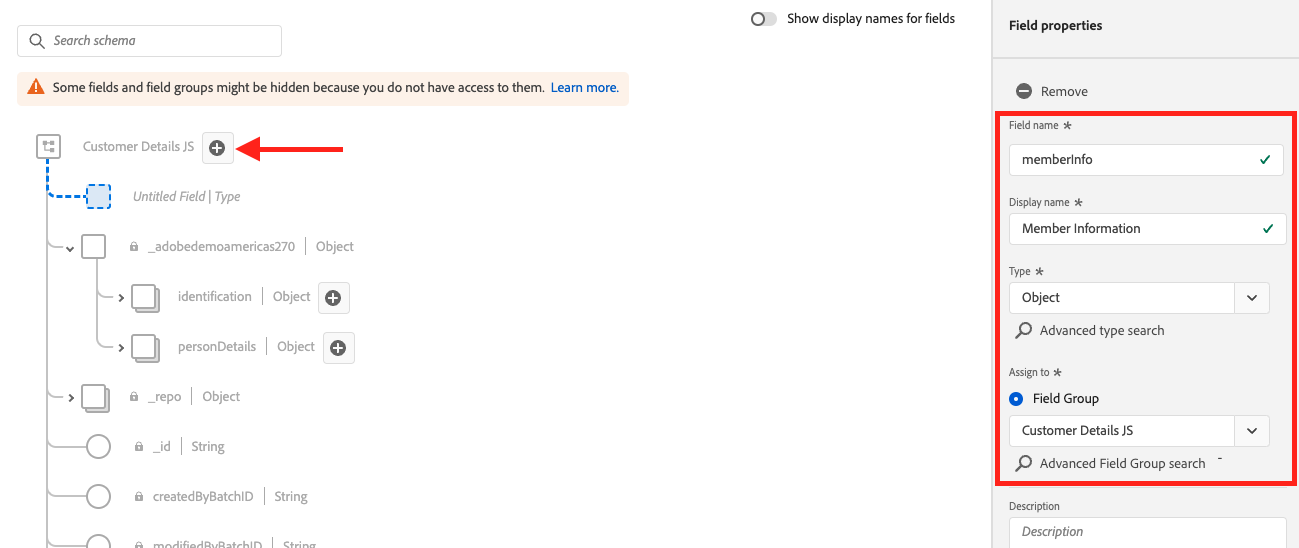This screenshot has width=1299, height=548.
Task: Open the Type dropdown arrow
Action: (1252, 298)
